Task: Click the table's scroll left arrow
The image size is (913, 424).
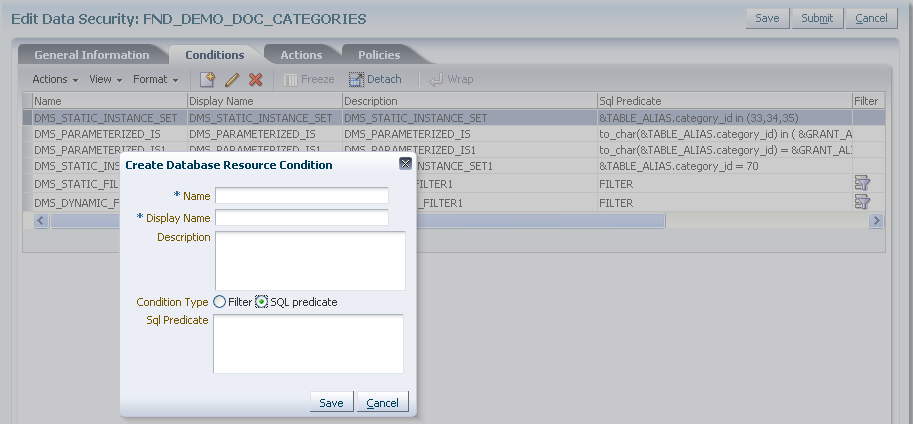Action: 41,221
